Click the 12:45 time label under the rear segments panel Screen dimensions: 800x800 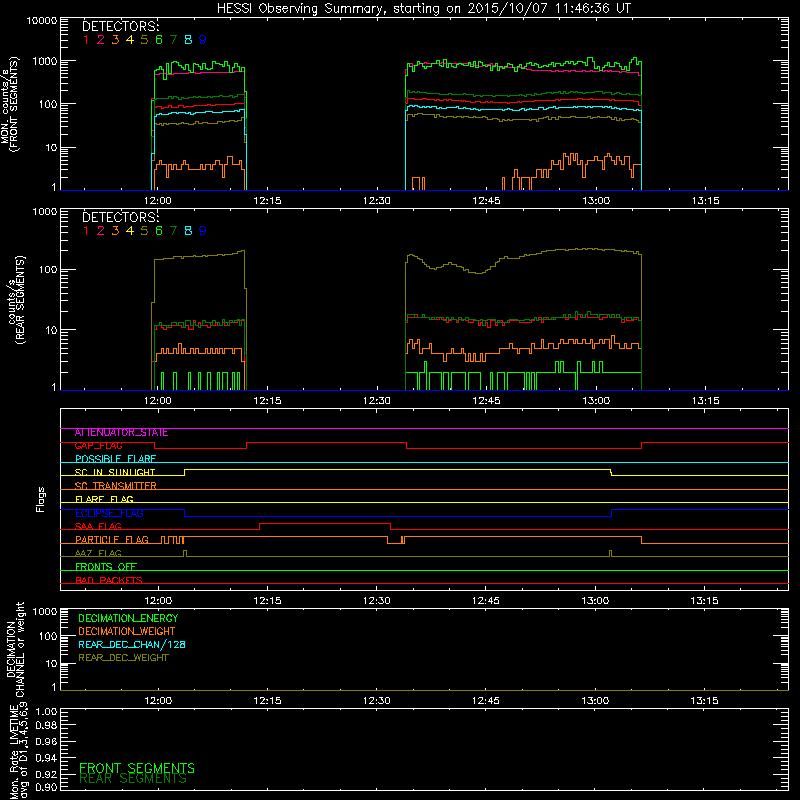click(486, 401)
